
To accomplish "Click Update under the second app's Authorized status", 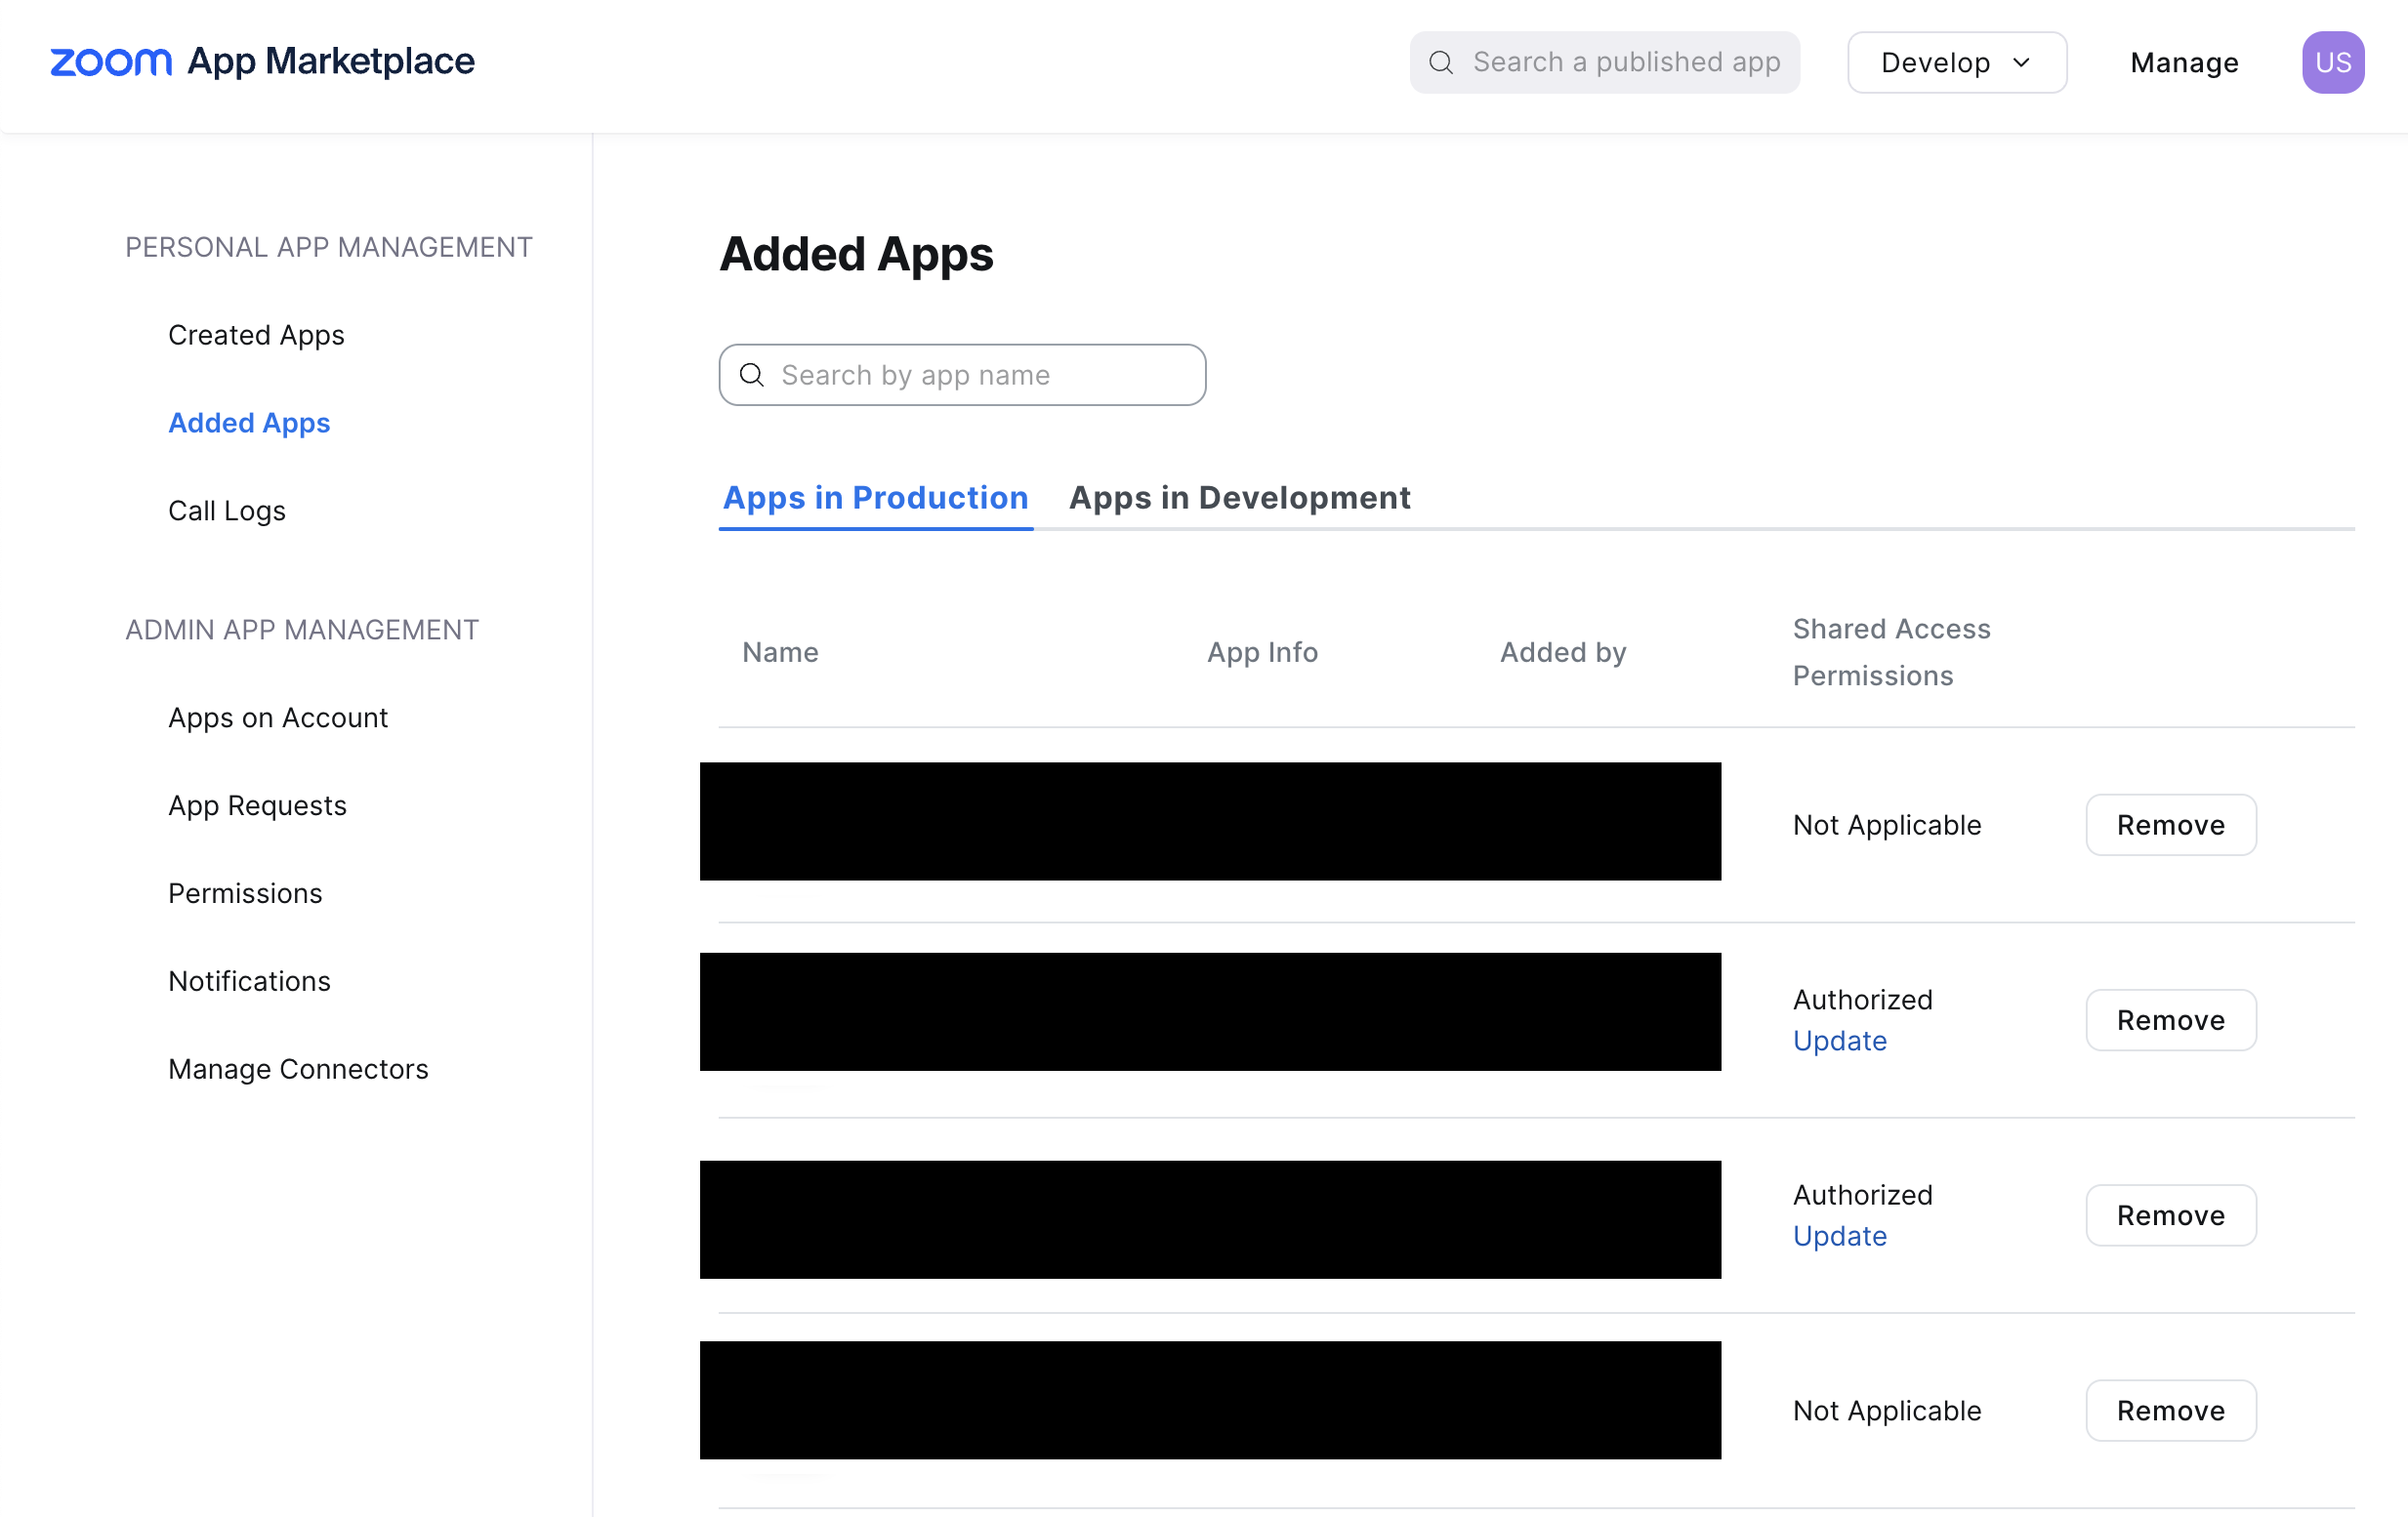I will coord(1839,1040).
